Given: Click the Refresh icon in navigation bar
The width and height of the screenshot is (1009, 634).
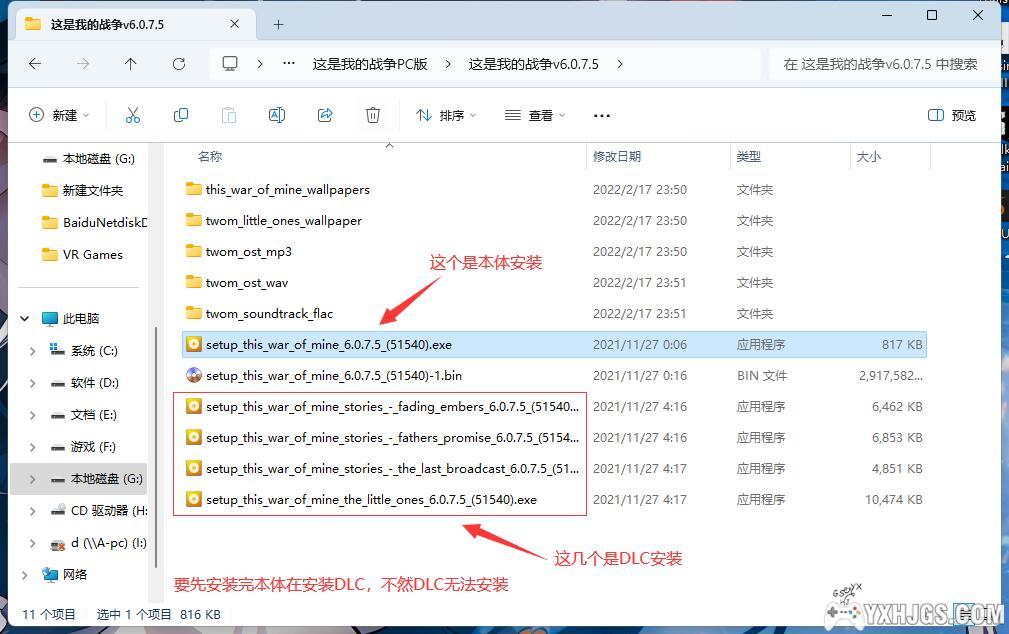Looking at the screenshot, I should coord(179,64).
